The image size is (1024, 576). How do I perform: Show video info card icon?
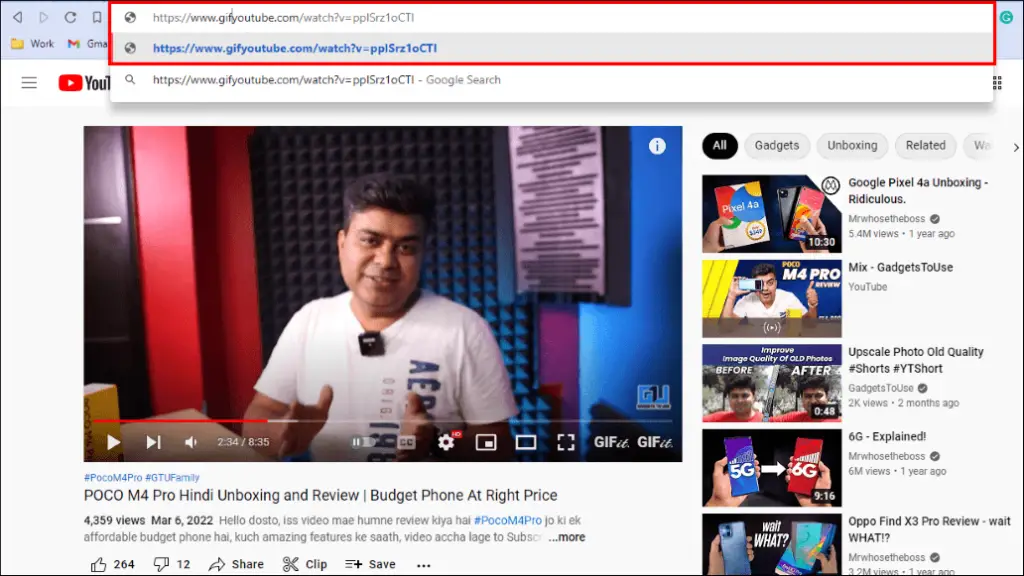click(x=657, y=146)
